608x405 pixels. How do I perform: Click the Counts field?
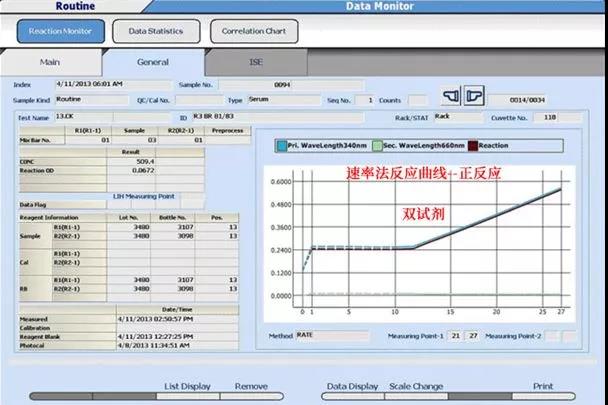pyautogui.click(x=418, y=100)
